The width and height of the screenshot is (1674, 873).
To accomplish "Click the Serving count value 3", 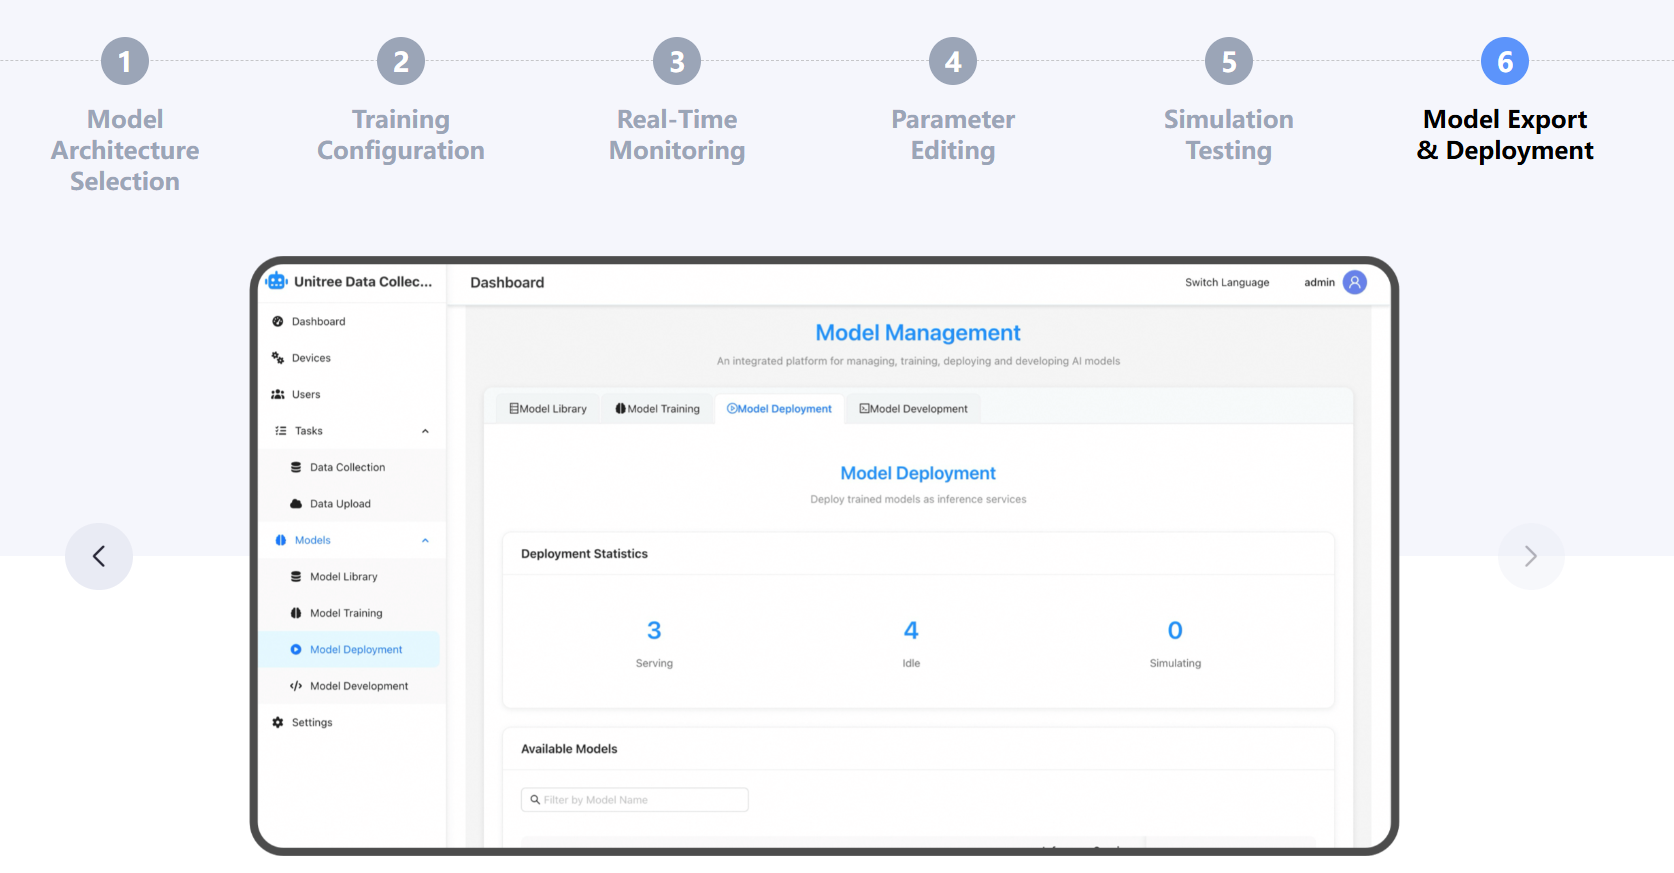I will click(654, 631).
